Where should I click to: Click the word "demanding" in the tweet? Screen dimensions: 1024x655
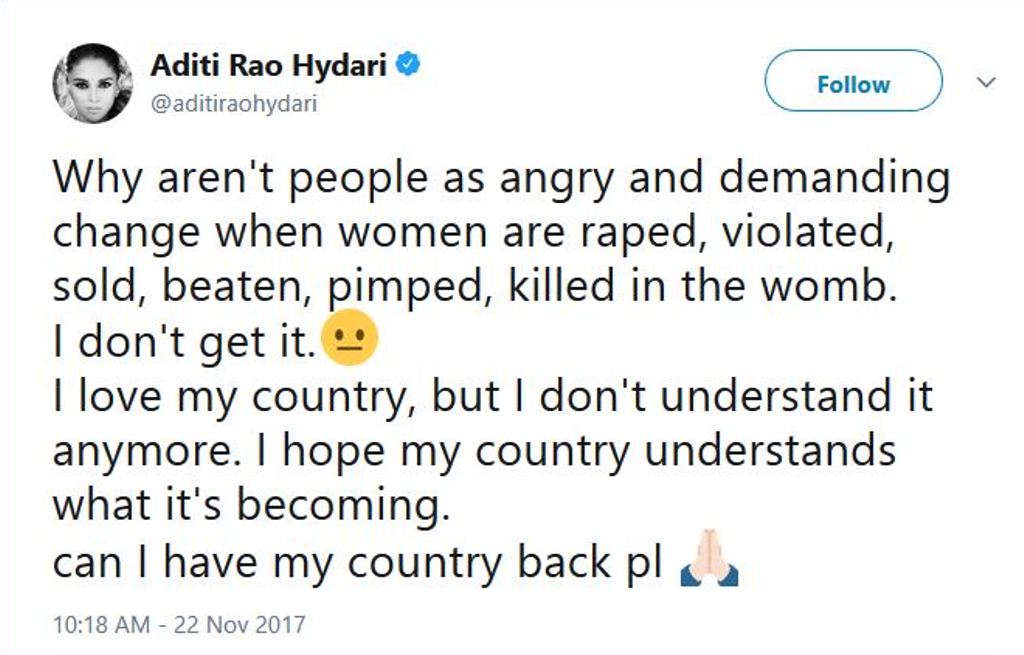(x=835, y=178)
